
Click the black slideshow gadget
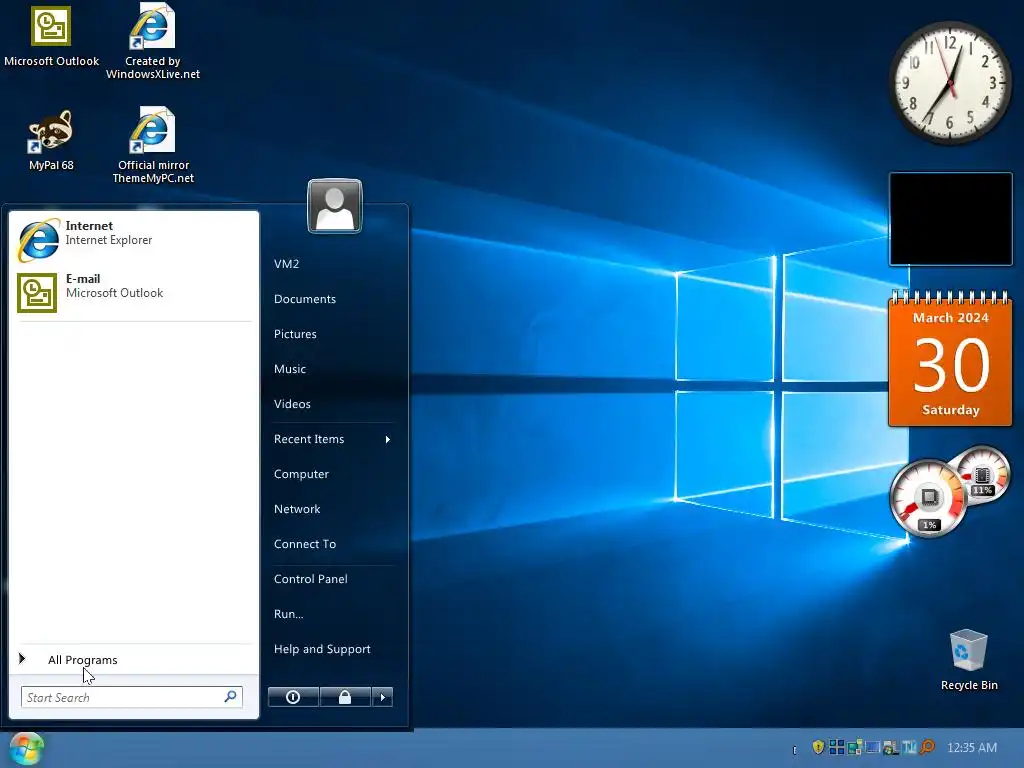tap(950, 219)
